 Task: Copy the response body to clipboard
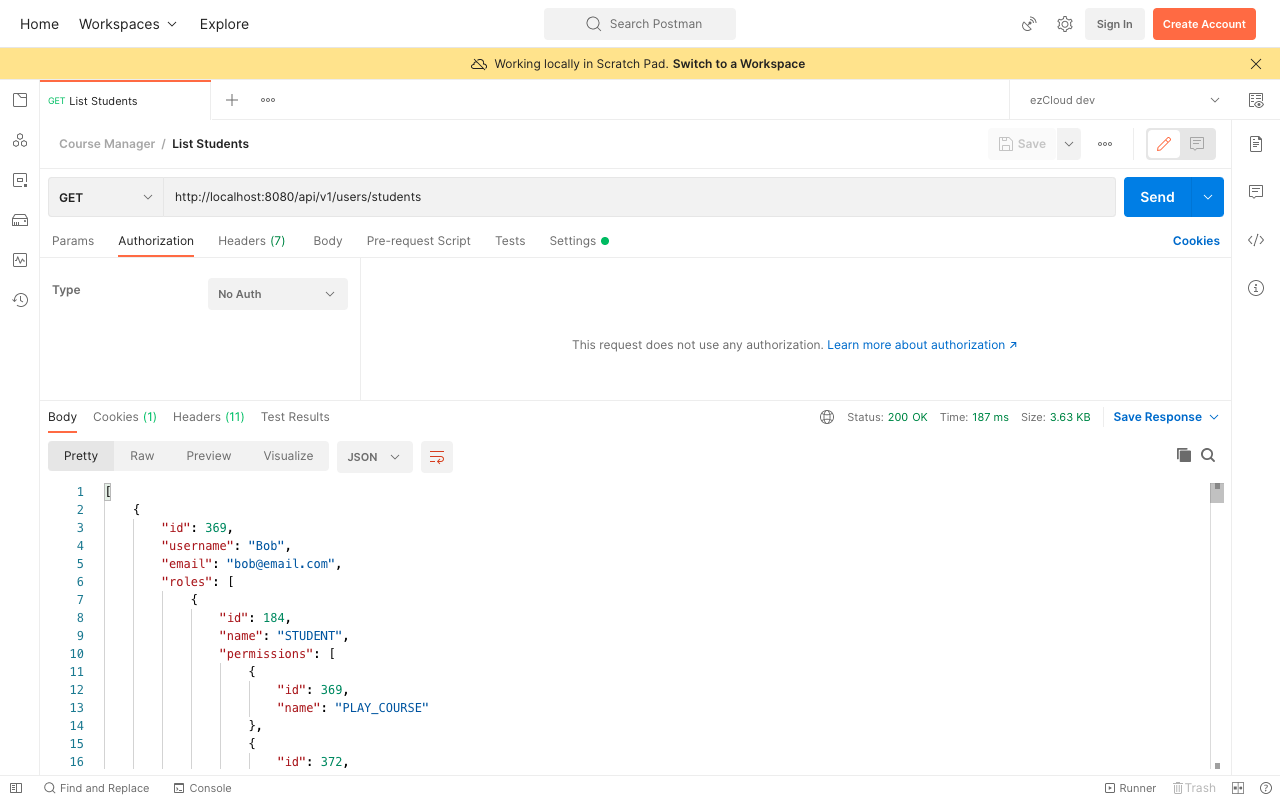click(x=1184, y=455)
